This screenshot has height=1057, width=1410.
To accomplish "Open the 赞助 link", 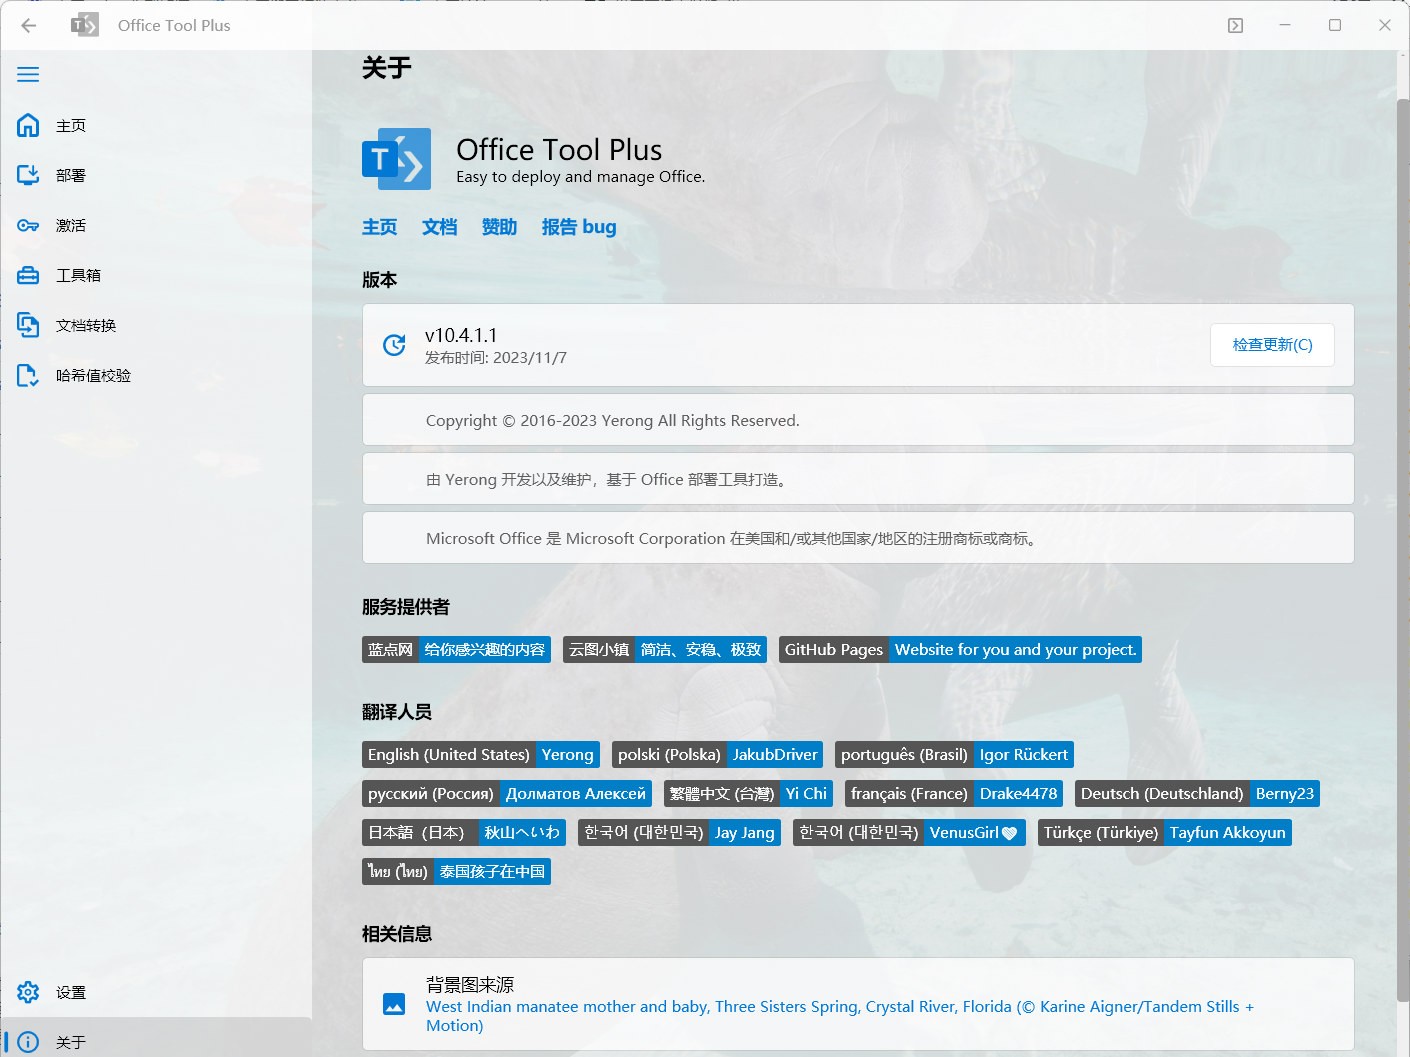I will click(x=499, y=227).
